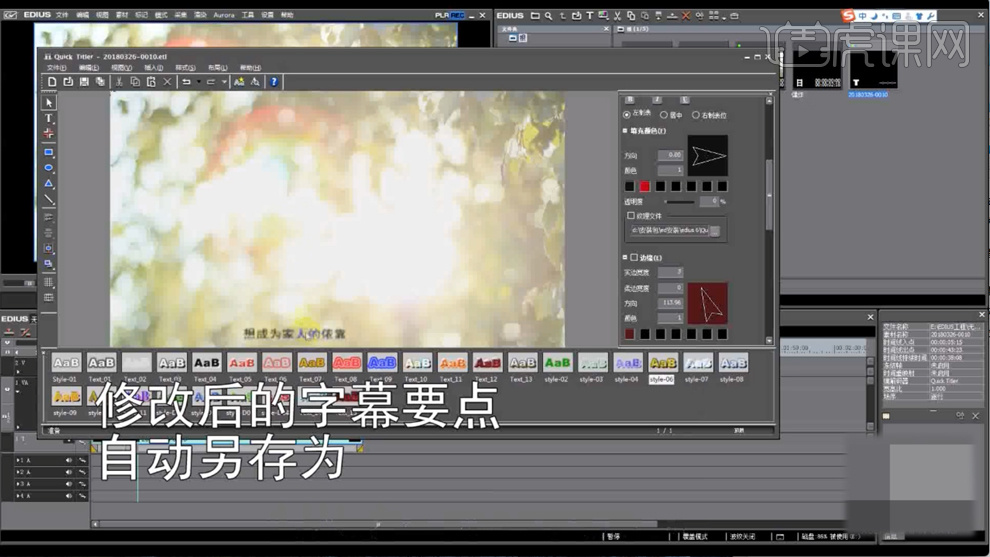Open the Layout (L) menu in Quick Titler
The image size is (990, 557).
pyautogui.click(x=218, y=68)
